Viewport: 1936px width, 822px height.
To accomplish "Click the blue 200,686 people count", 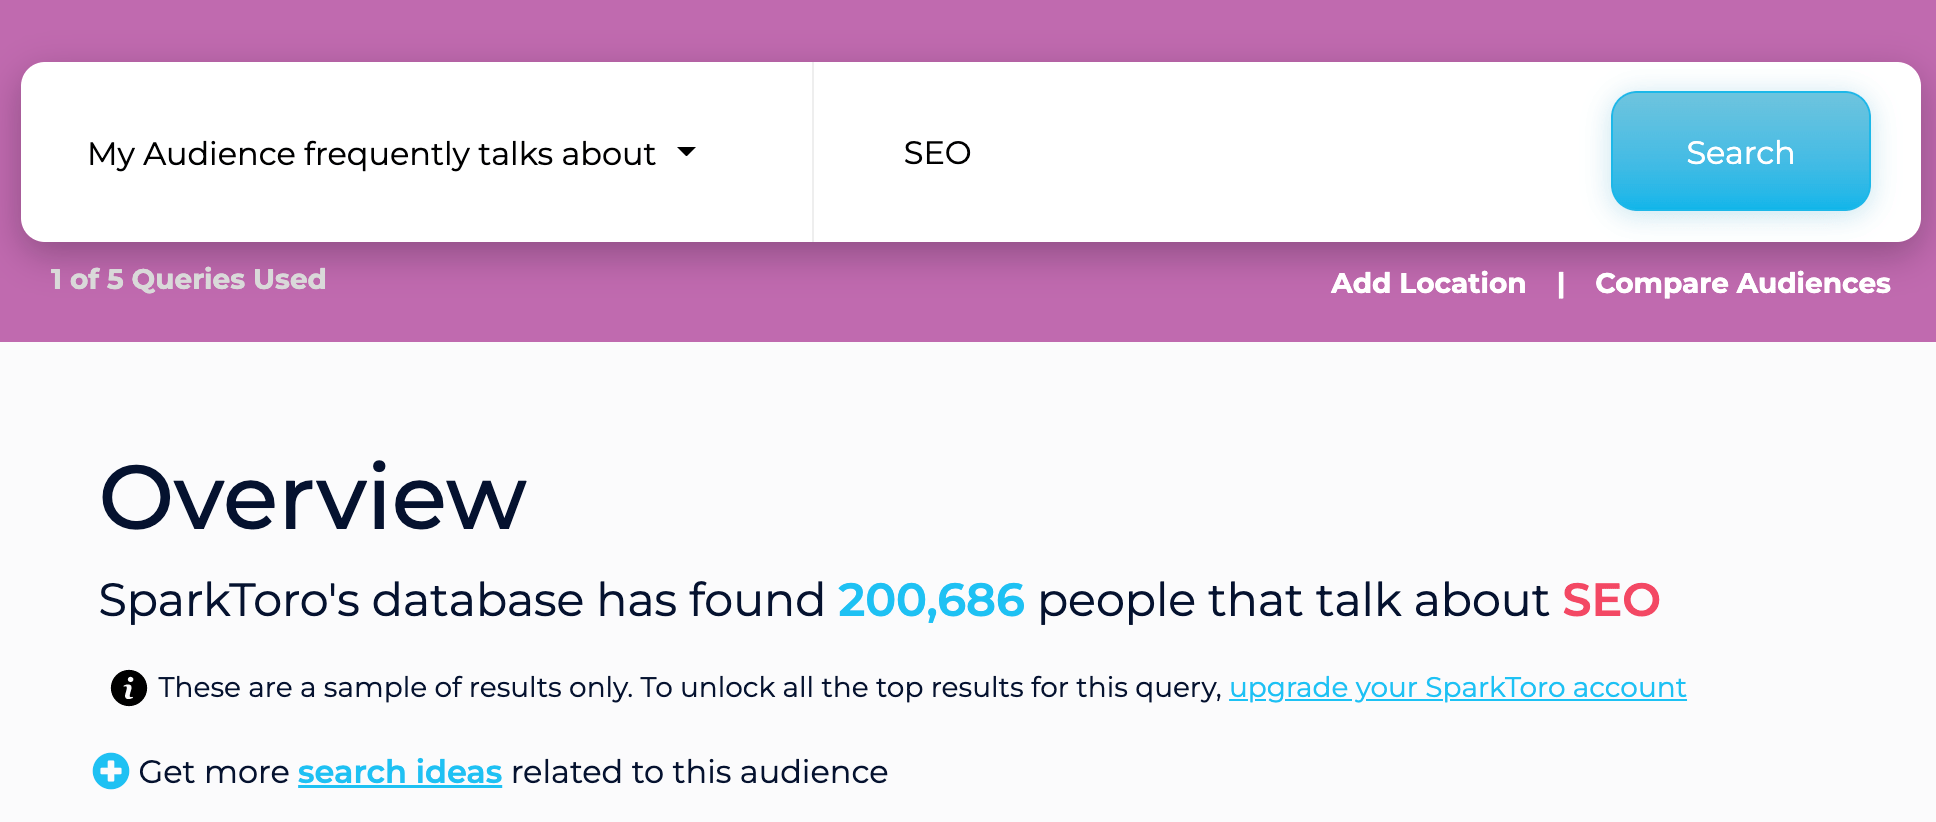I will click(931, 601).
